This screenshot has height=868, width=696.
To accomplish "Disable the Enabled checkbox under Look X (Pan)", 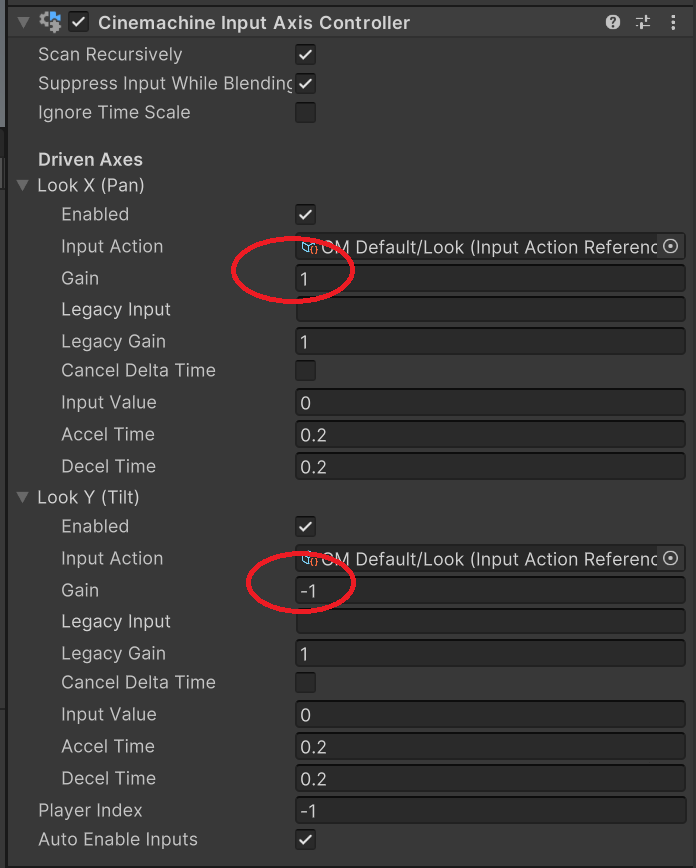I will tap(305, 214).
